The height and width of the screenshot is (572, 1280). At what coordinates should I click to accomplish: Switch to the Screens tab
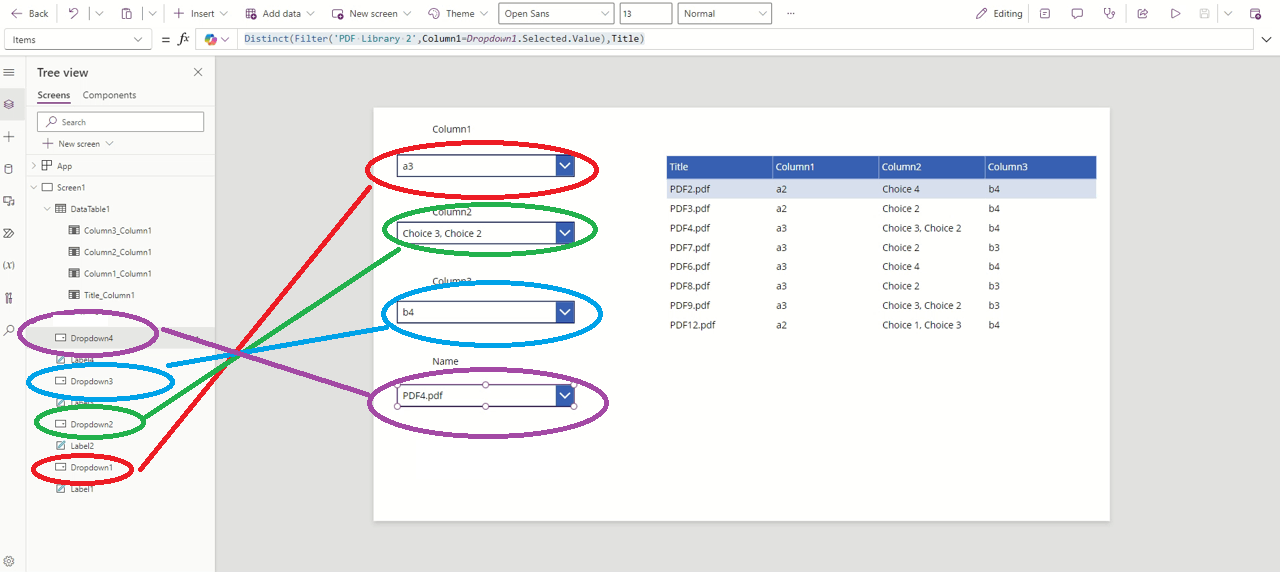[x=54, y=95]
